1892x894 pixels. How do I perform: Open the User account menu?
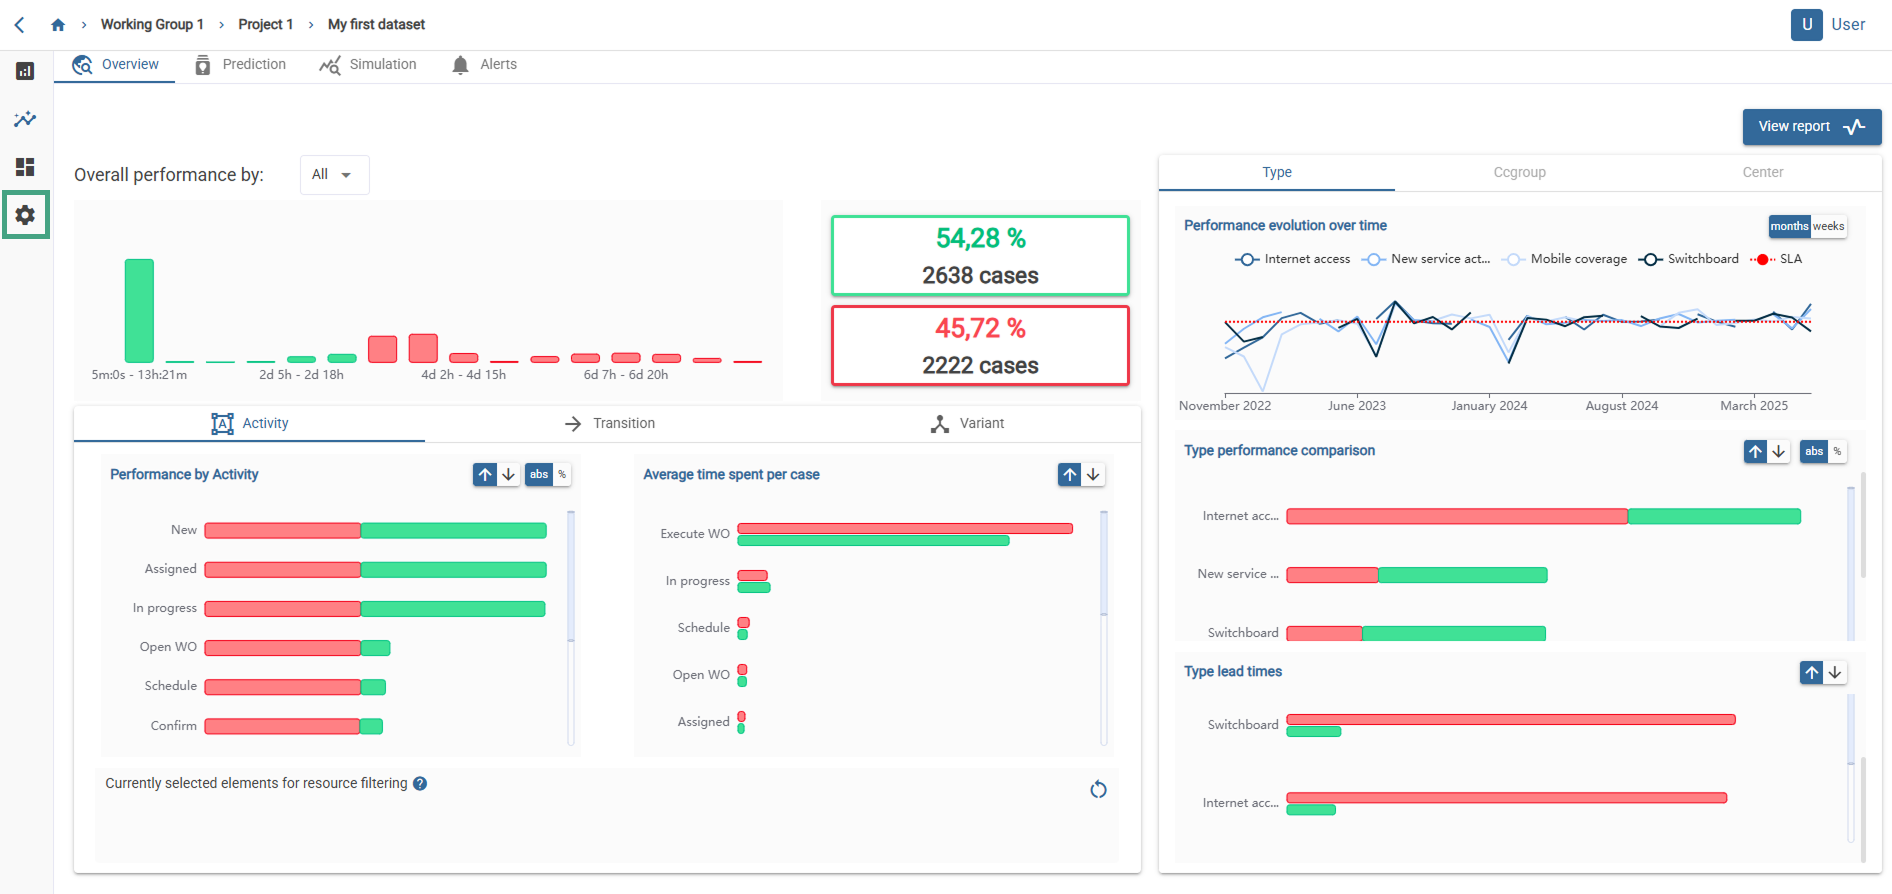click(1828, 25)
